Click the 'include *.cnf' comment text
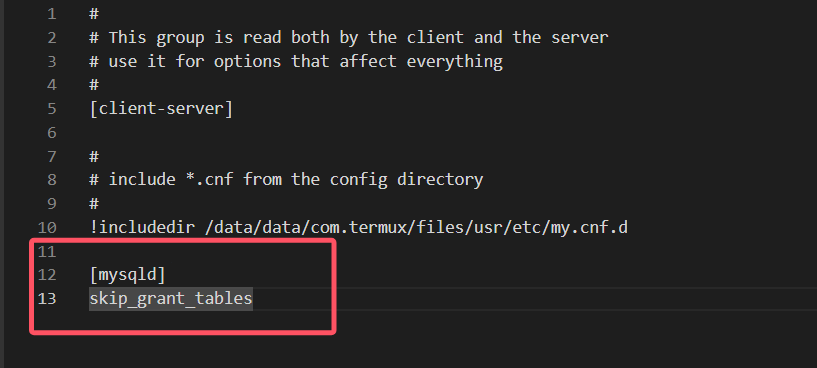 tap(170, 180)
